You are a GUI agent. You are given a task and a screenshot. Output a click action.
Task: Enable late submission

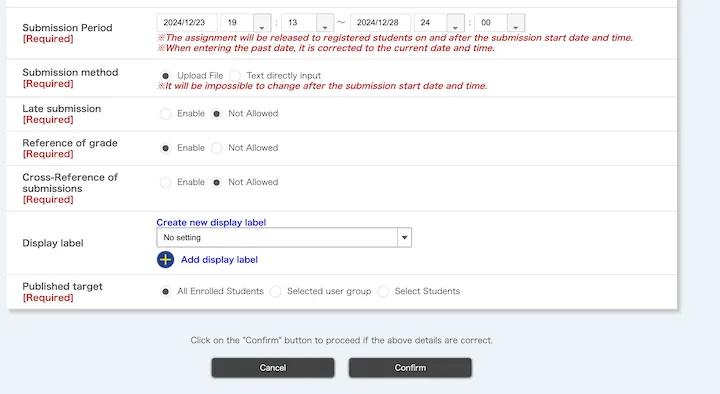[x=165, y=113]
